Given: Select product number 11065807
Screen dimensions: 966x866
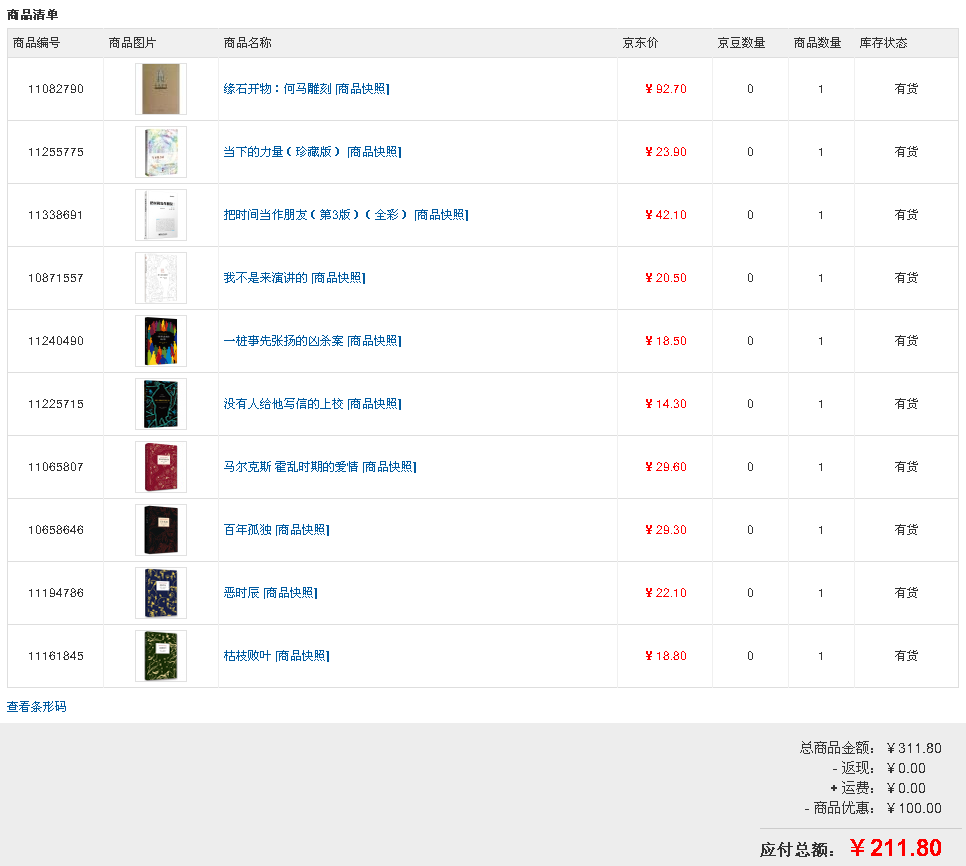Looking at the screenshot, I should click(55, 467).
